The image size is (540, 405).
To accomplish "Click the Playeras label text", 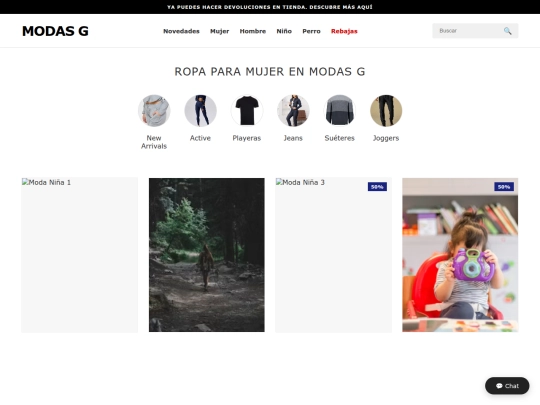I will 247,138.
